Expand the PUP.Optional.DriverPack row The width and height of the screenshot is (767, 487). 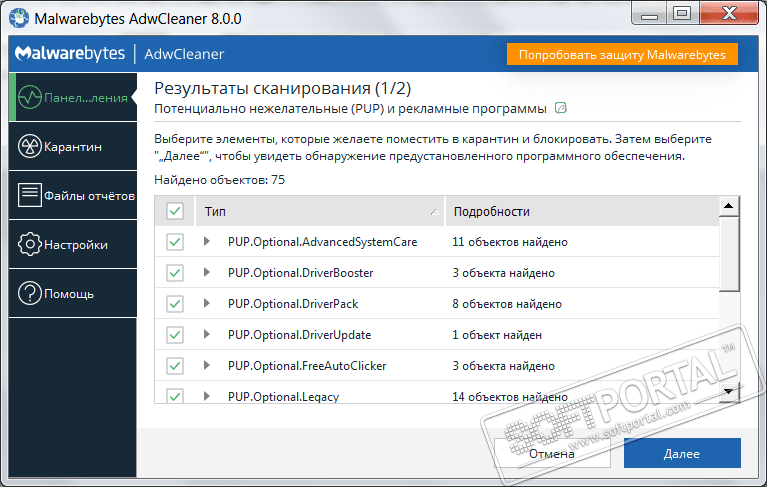207,303
